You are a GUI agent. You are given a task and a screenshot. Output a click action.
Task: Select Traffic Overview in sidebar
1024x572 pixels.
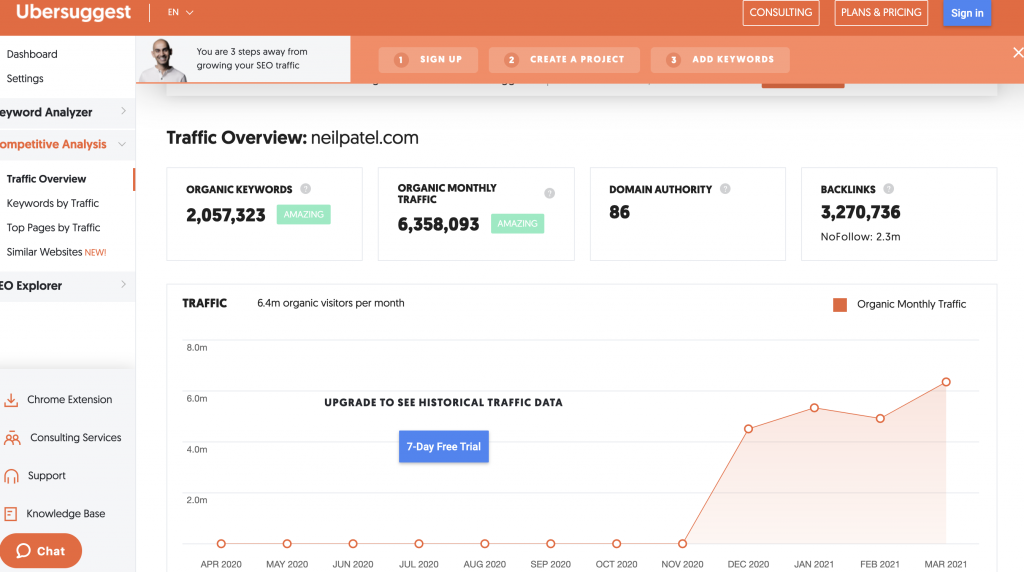pos(46,179)
